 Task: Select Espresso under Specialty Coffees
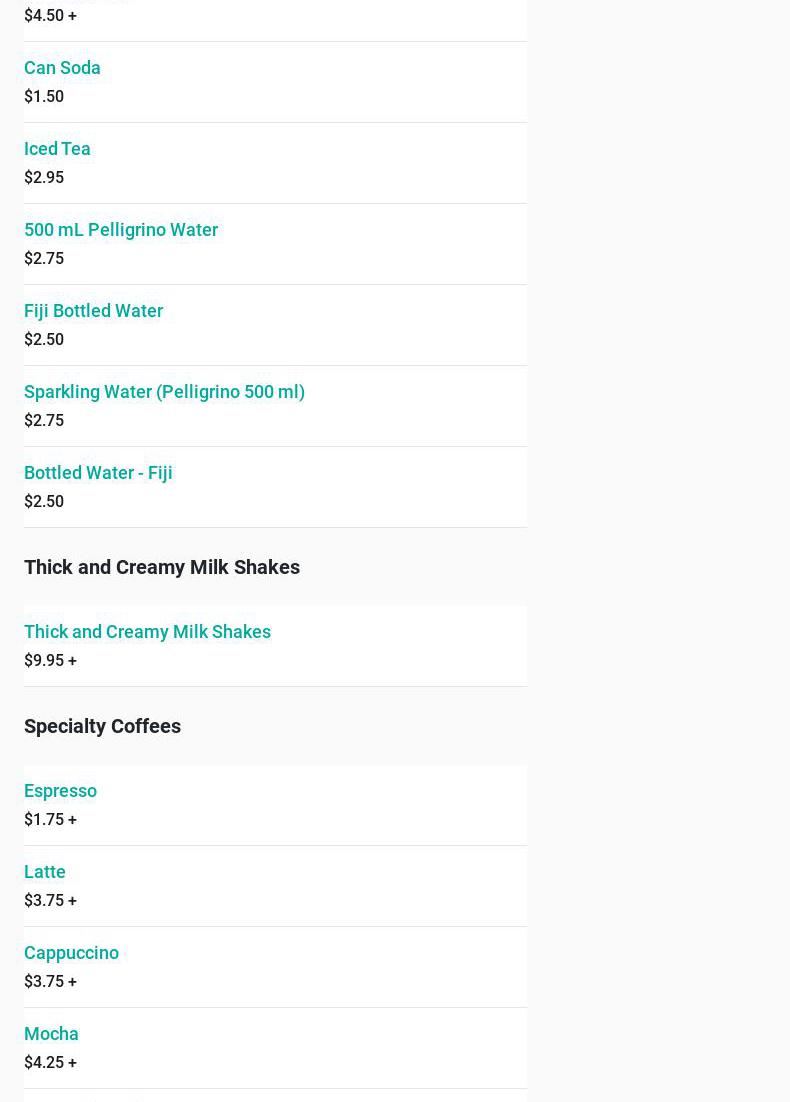click(x=60, y=791)
